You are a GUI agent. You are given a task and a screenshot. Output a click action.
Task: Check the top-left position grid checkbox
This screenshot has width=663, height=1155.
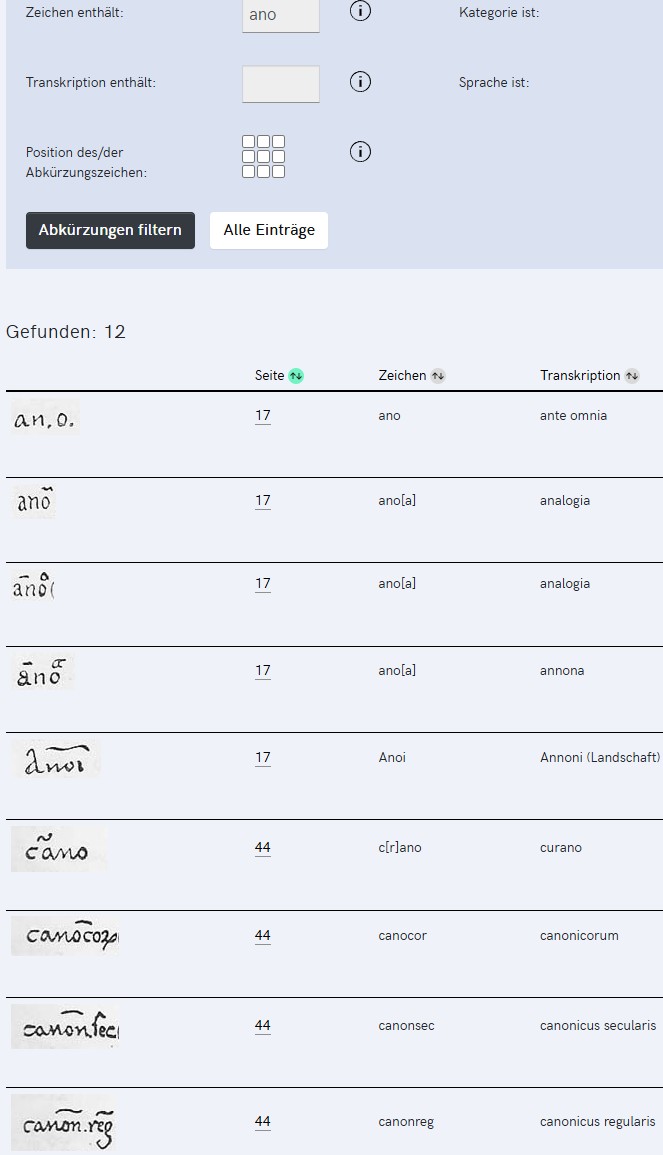(249, 142)
